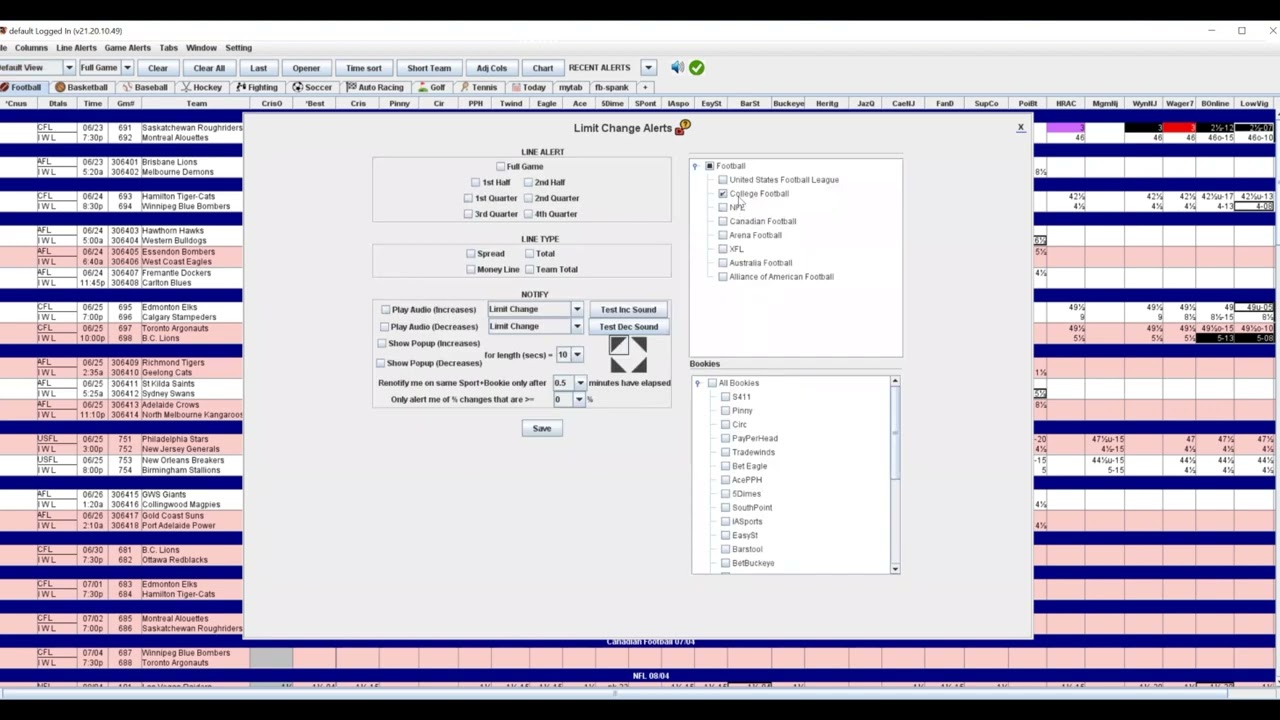Click the Opener toolbar button

pos(306,68)
